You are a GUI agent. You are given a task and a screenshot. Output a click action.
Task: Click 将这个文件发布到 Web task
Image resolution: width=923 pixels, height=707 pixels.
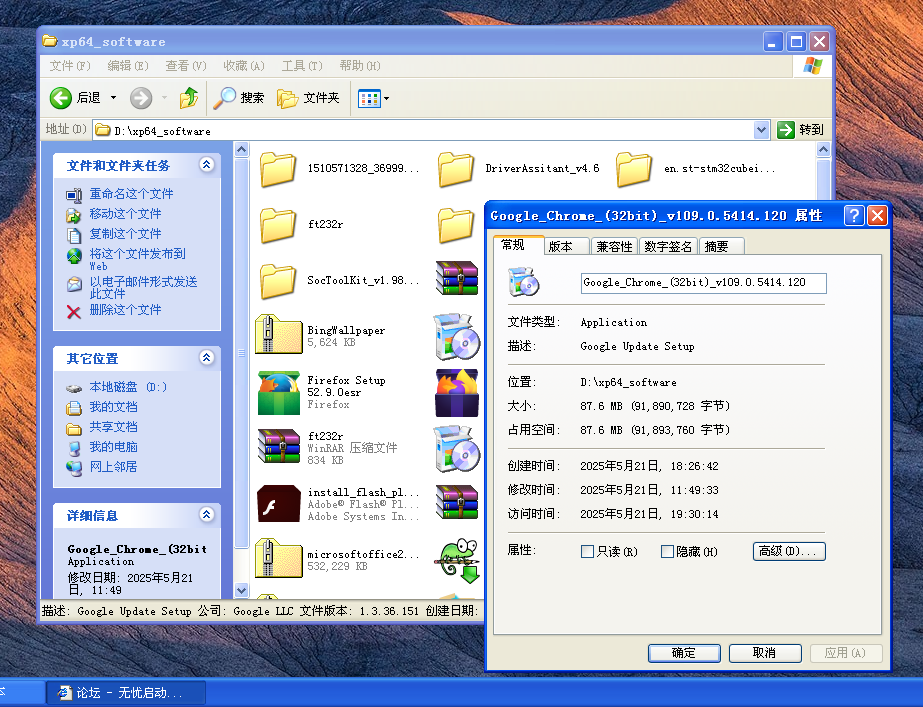[x=137, y=260]
